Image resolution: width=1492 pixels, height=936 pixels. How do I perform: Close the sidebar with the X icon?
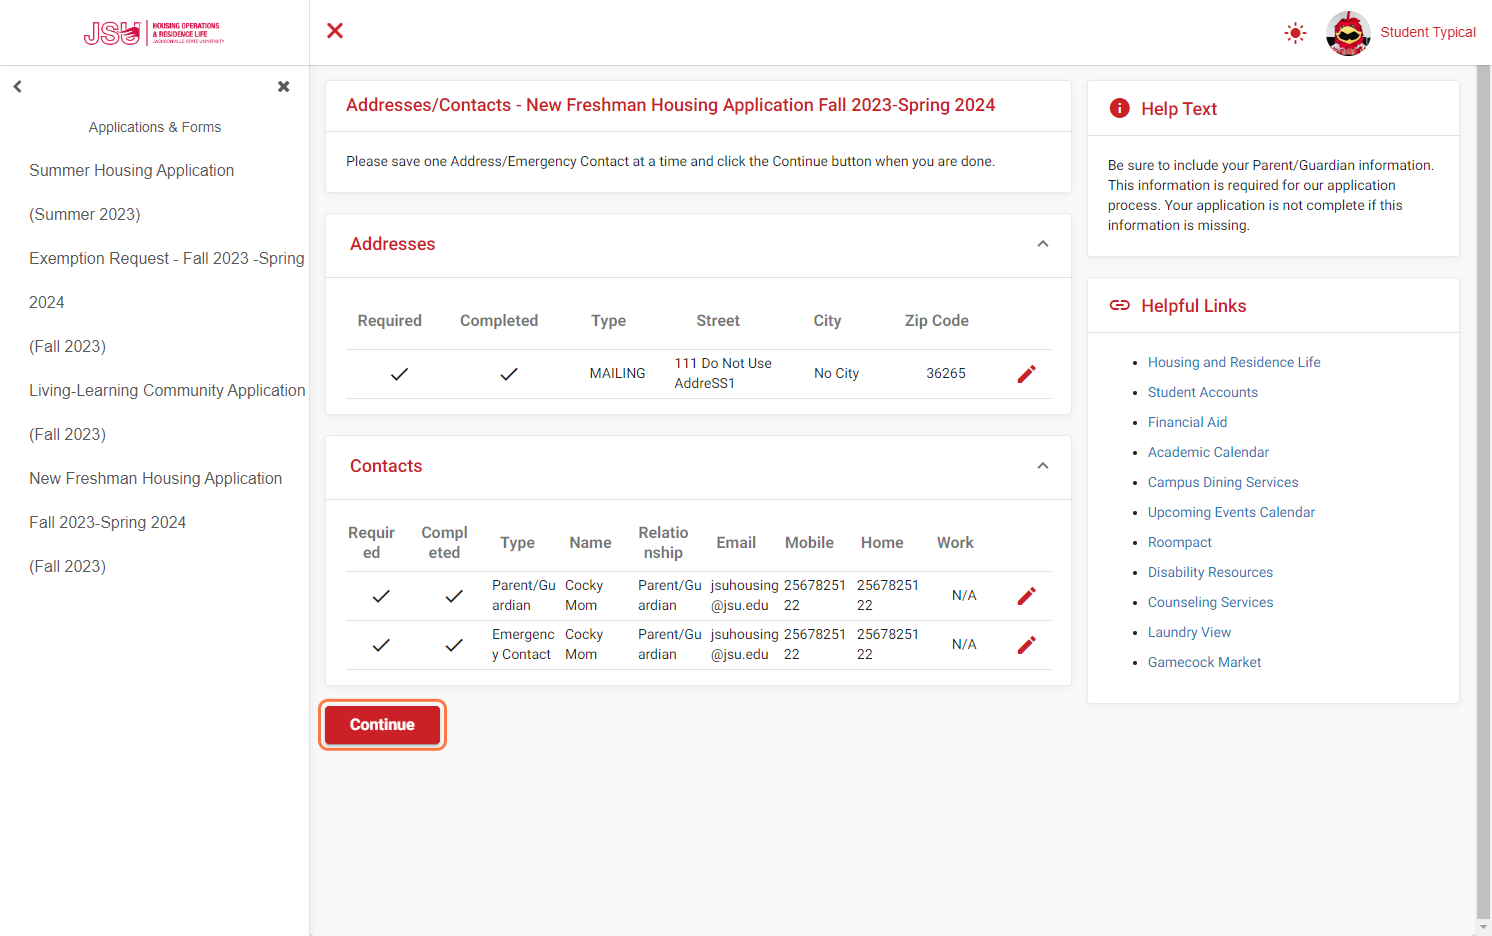[x=284, y=87]
